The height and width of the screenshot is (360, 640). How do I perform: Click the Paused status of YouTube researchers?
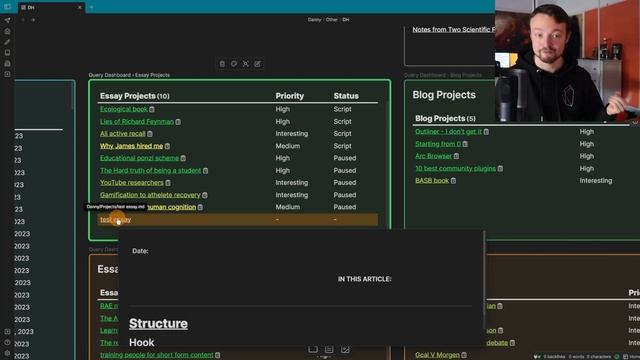(345, 182)
